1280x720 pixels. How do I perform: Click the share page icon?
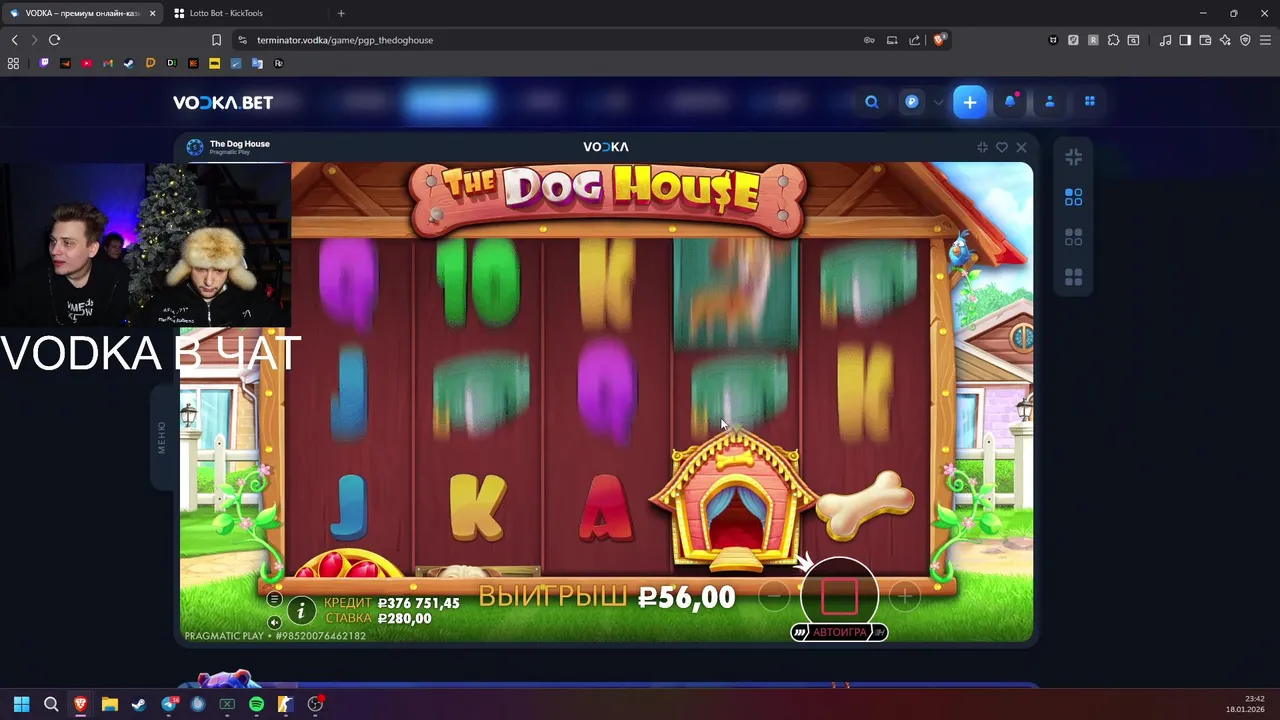click(914, 40)
